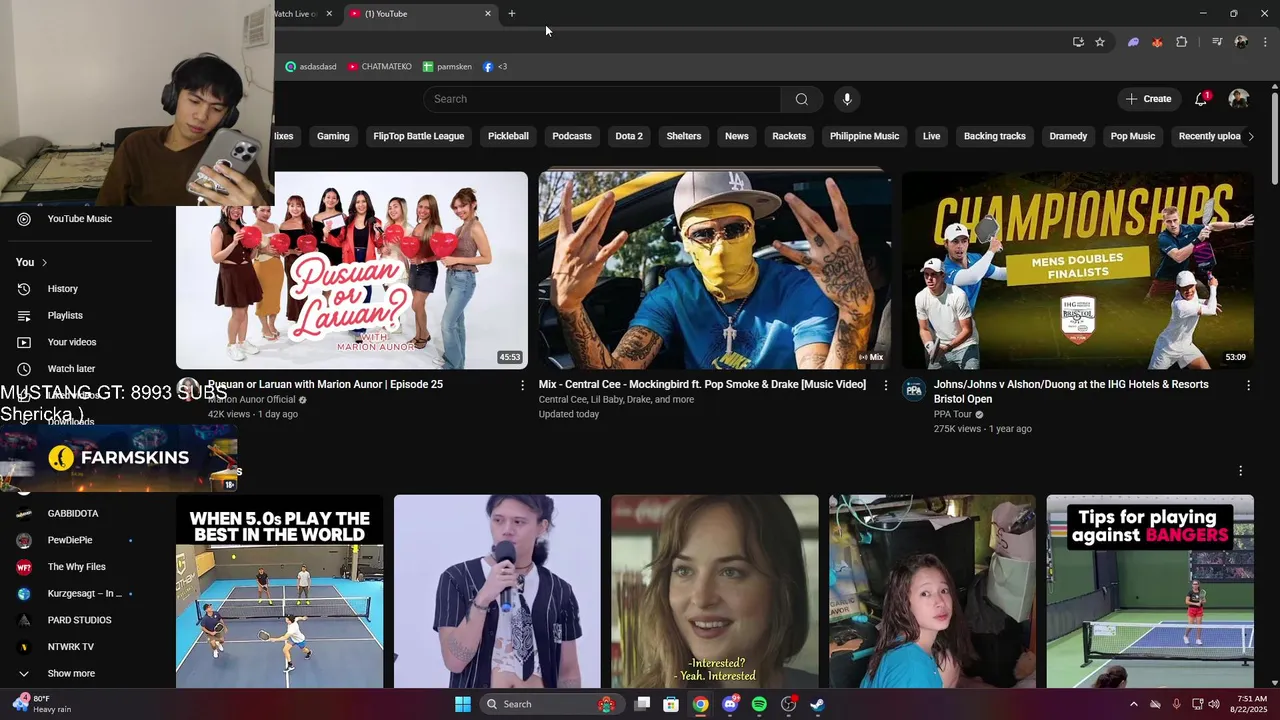Screen dimensions: 1280x720
Task: Open Microsoft Store from taskbar
Action: pyautogui.click(x=672, y=704)
